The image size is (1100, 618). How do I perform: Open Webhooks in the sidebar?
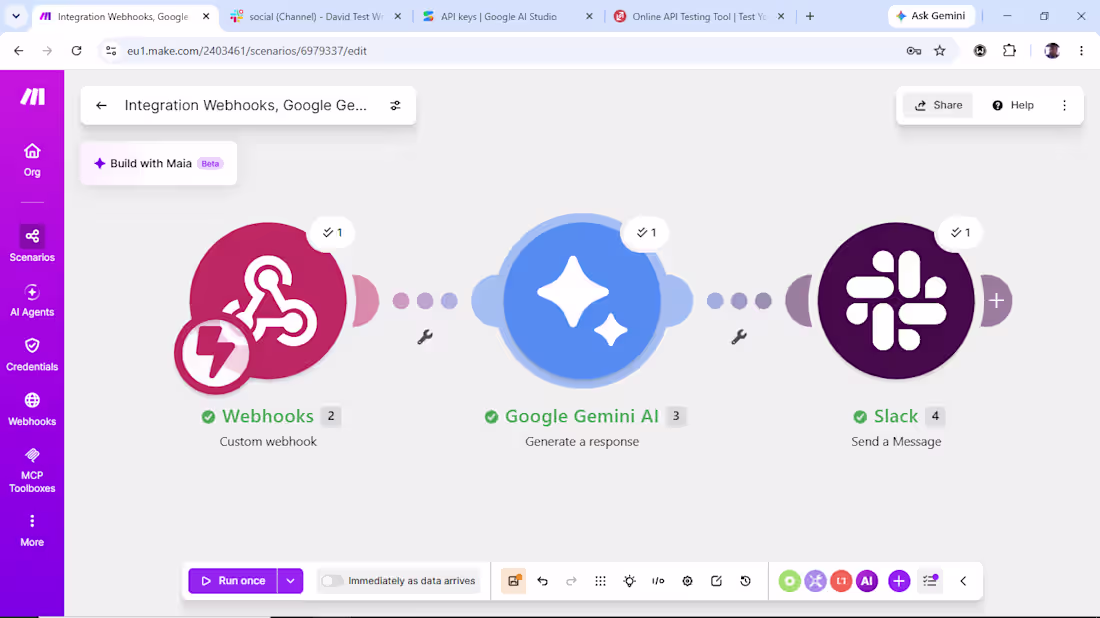32,410
